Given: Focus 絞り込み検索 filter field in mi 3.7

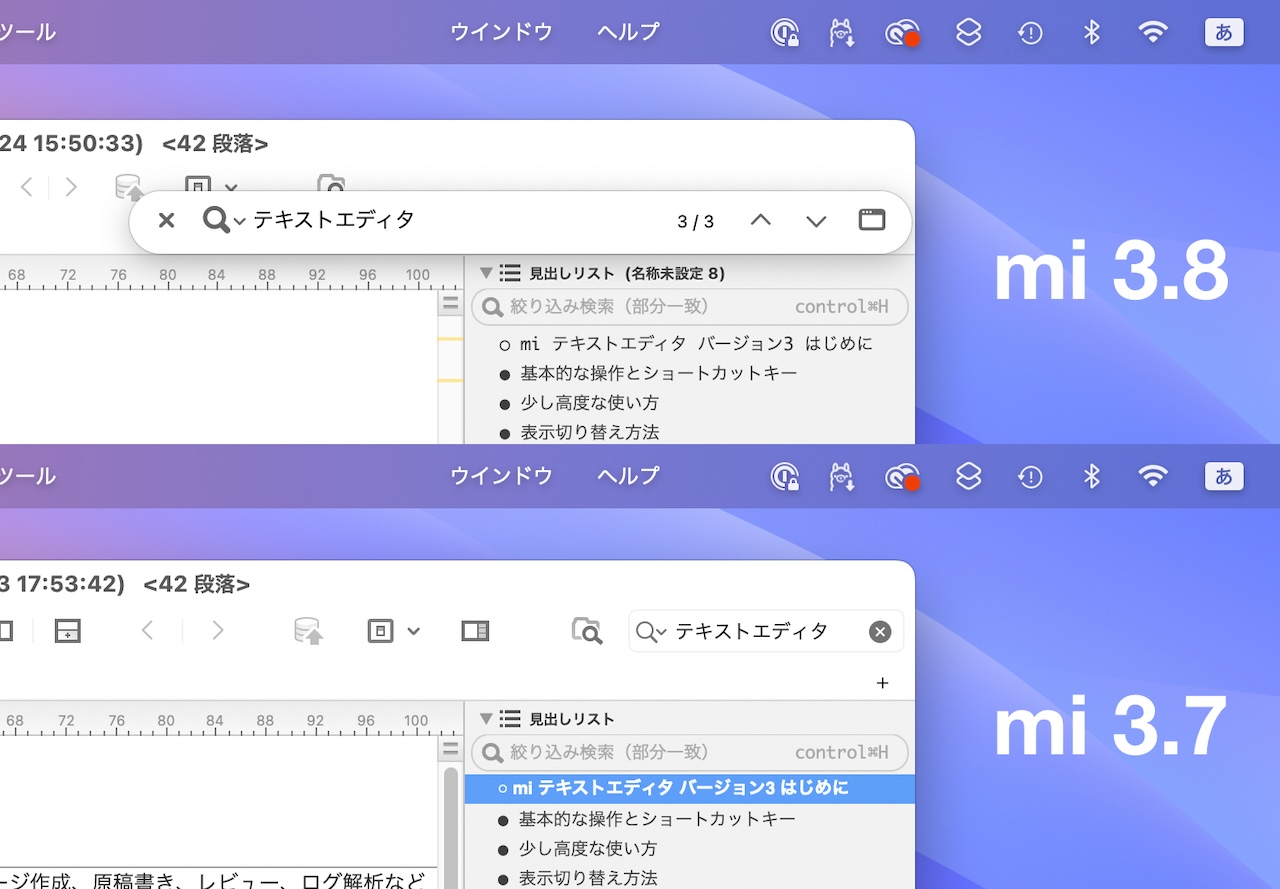Looking at the screenshot, I should tap(690, 752).
